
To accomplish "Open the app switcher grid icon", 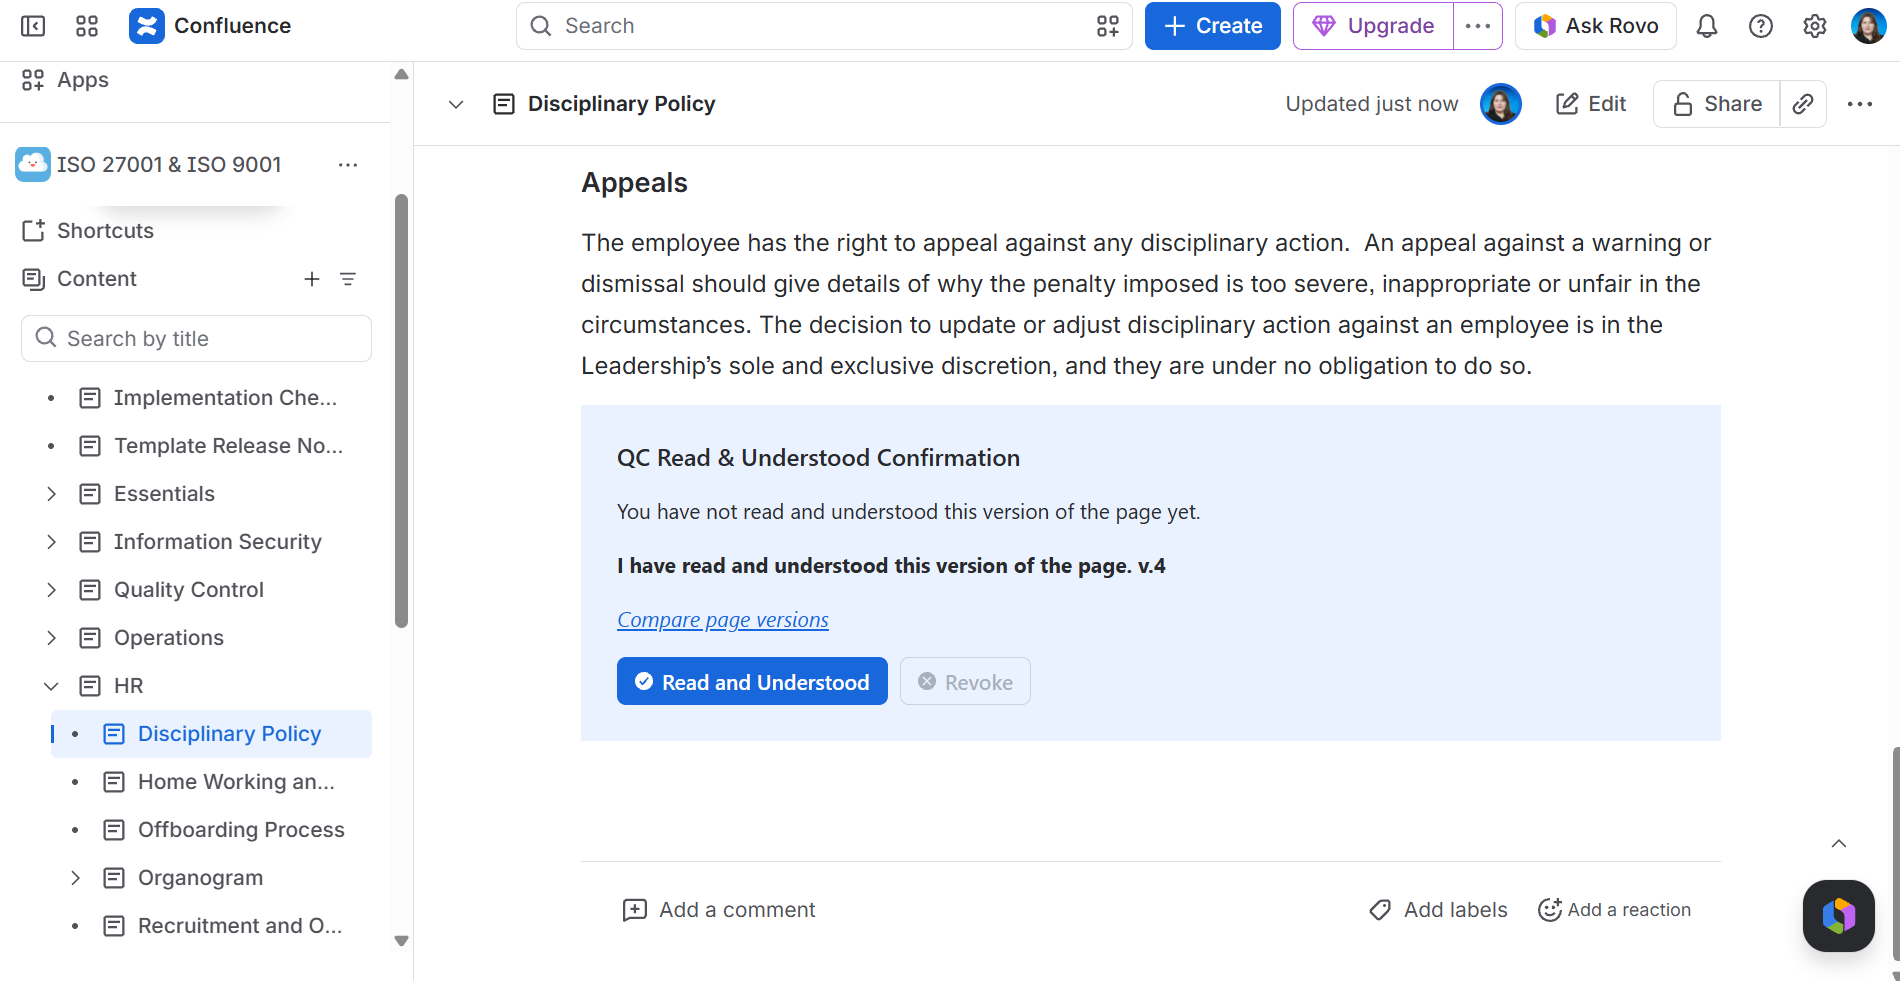I will tap(87, 26).
